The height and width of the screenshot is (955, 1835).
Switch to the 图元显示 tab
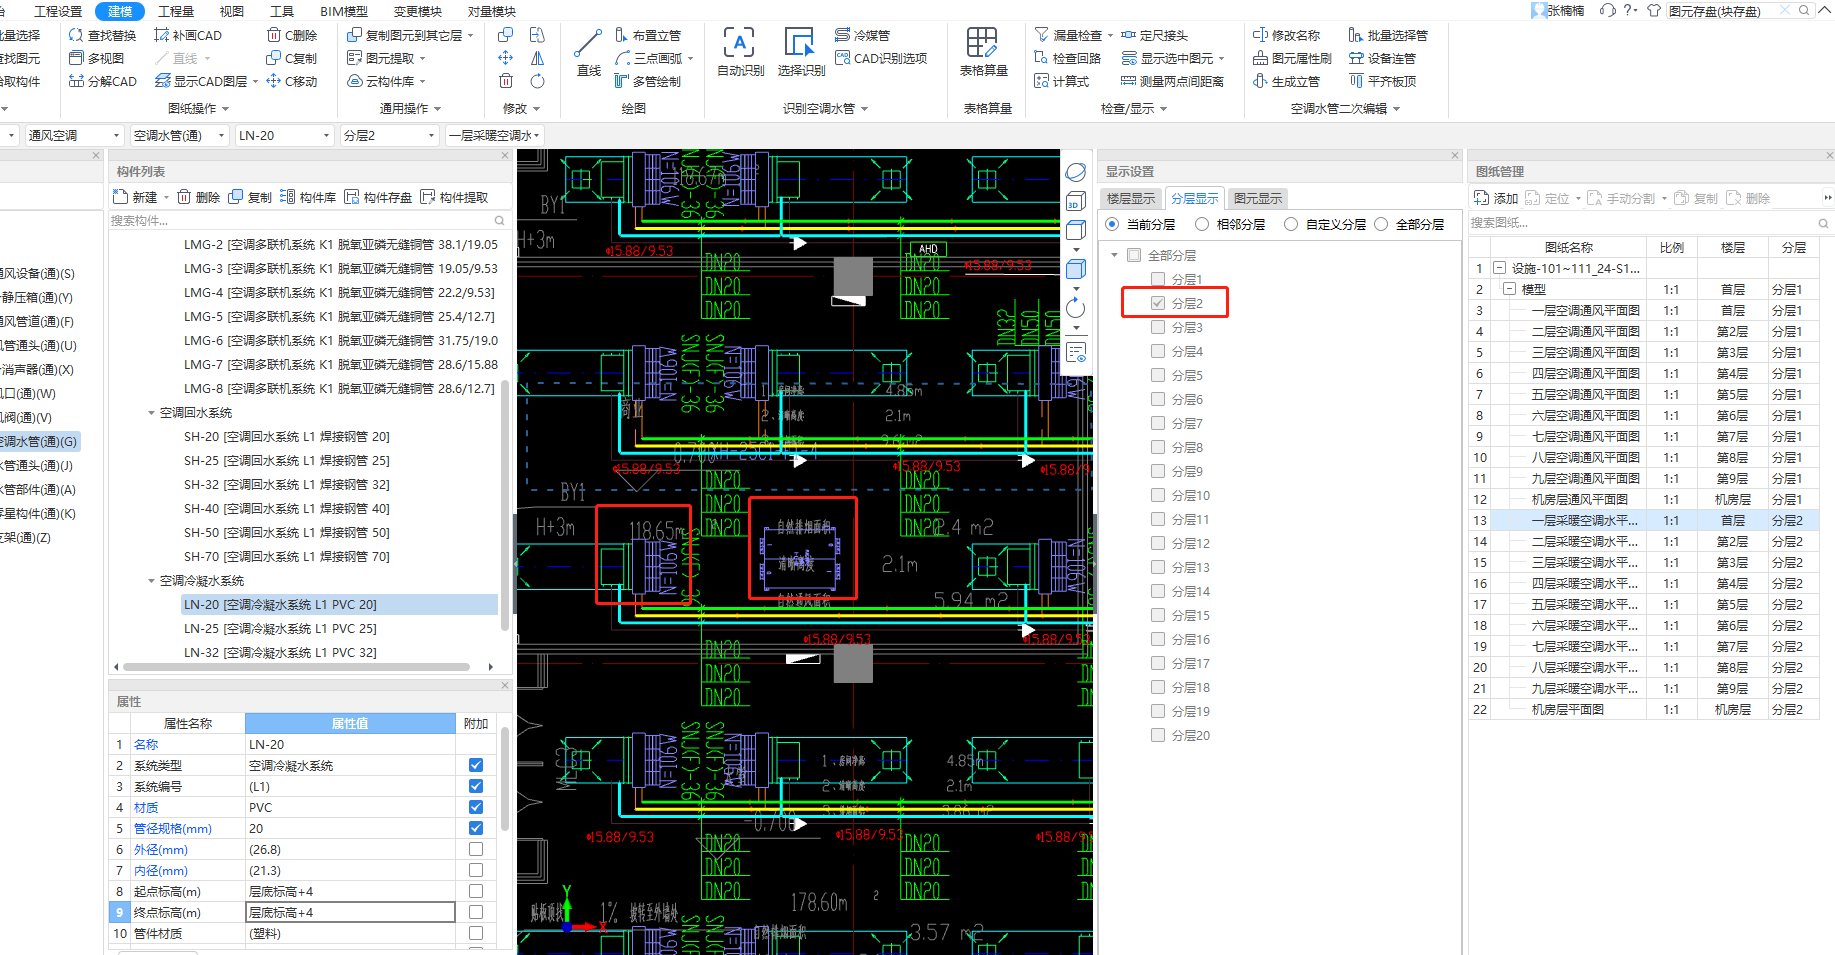[x=1257, y=198]
